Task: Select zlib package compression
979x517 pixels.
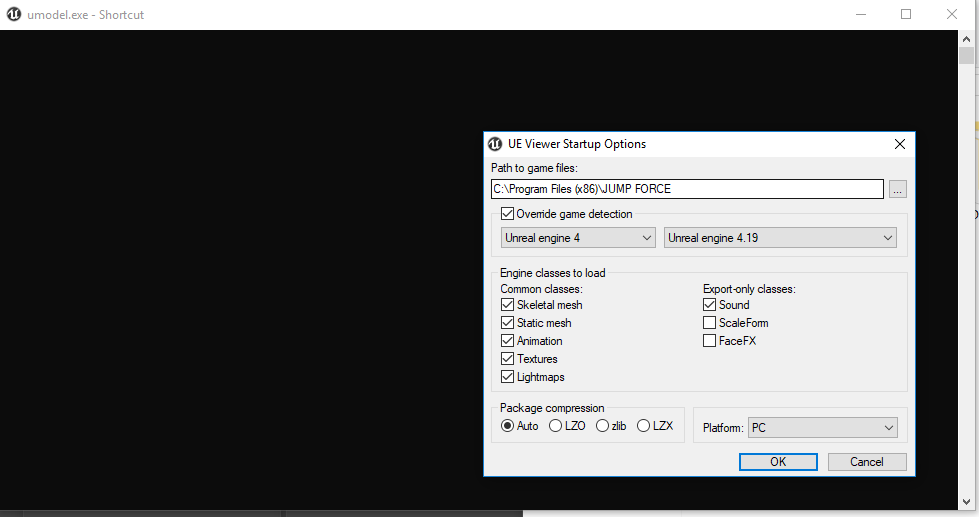Action: (x=602, y=426)
